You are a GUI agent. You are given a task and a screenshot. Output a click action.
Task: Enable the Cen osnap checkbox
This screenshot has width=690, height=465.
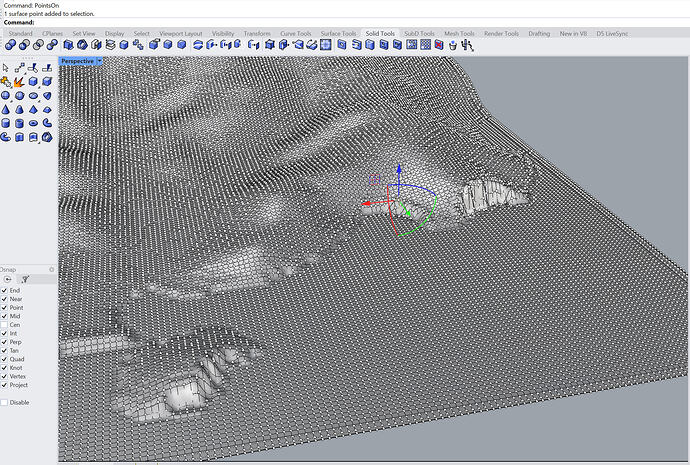click(4, 325)
